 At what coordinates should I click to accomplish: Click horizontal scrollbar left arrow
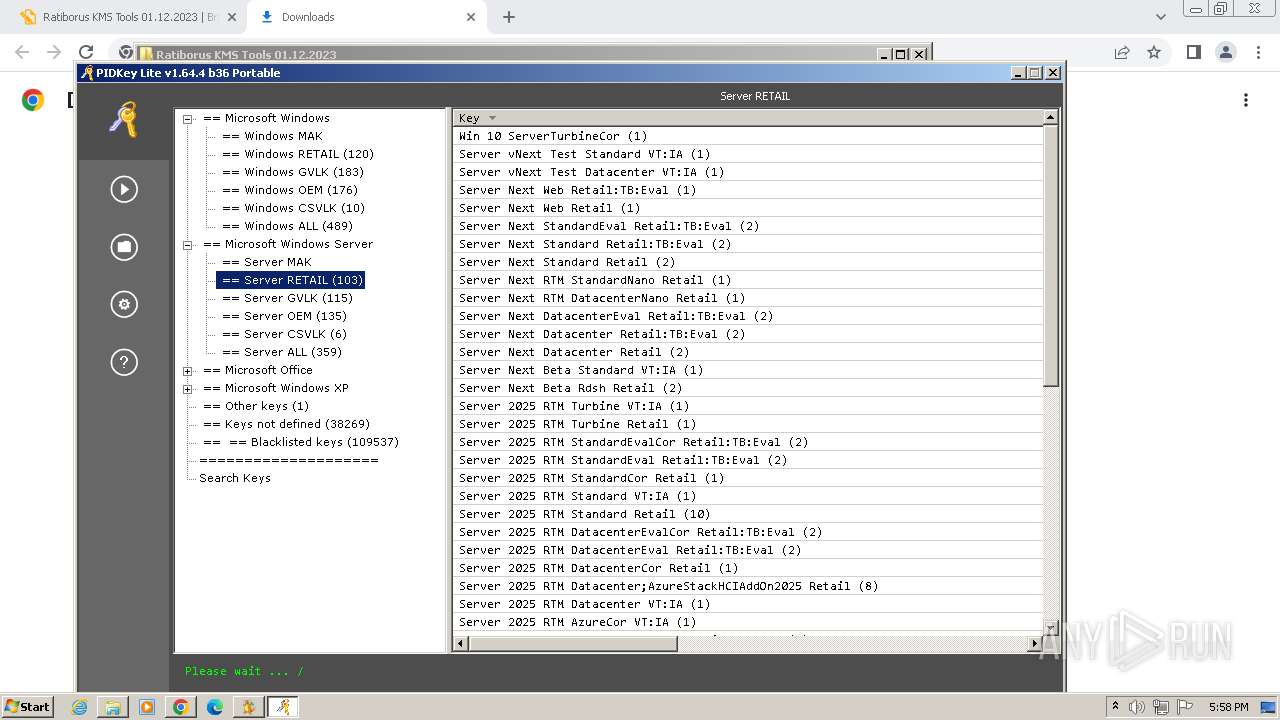(x=461, y=644)
